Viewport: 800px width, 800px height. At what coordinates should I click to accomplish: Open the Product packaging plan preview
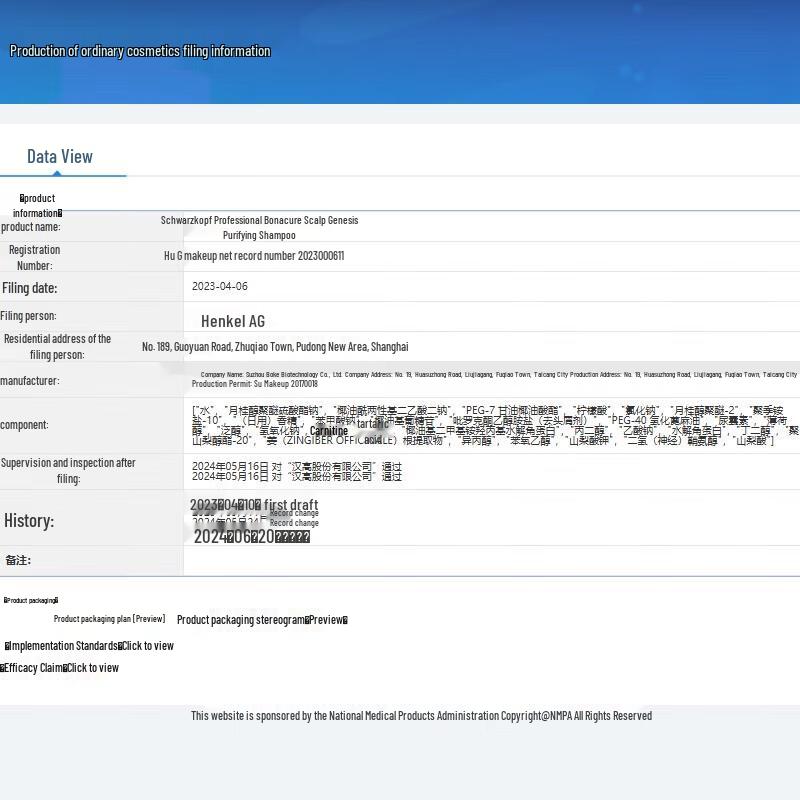(109, 619)
